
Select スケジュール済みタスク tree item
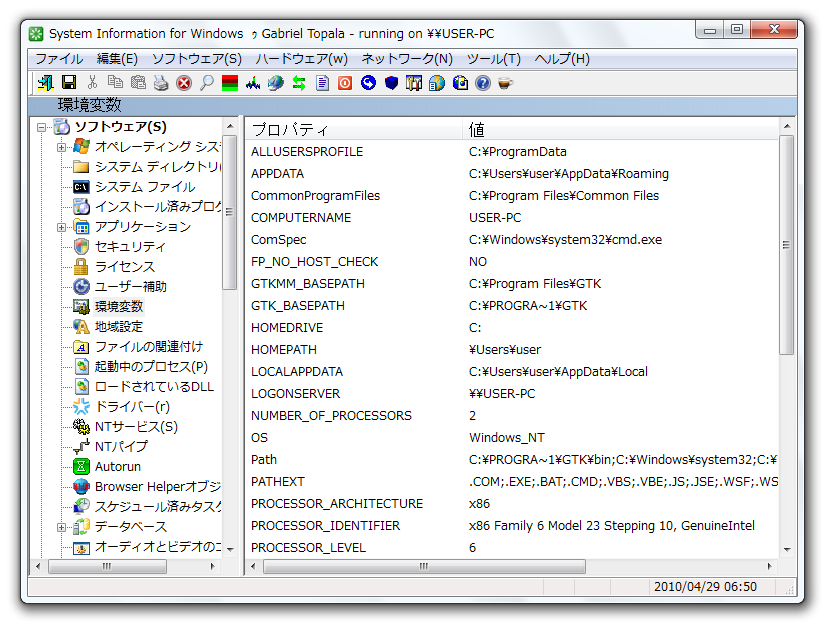(158, 507)
